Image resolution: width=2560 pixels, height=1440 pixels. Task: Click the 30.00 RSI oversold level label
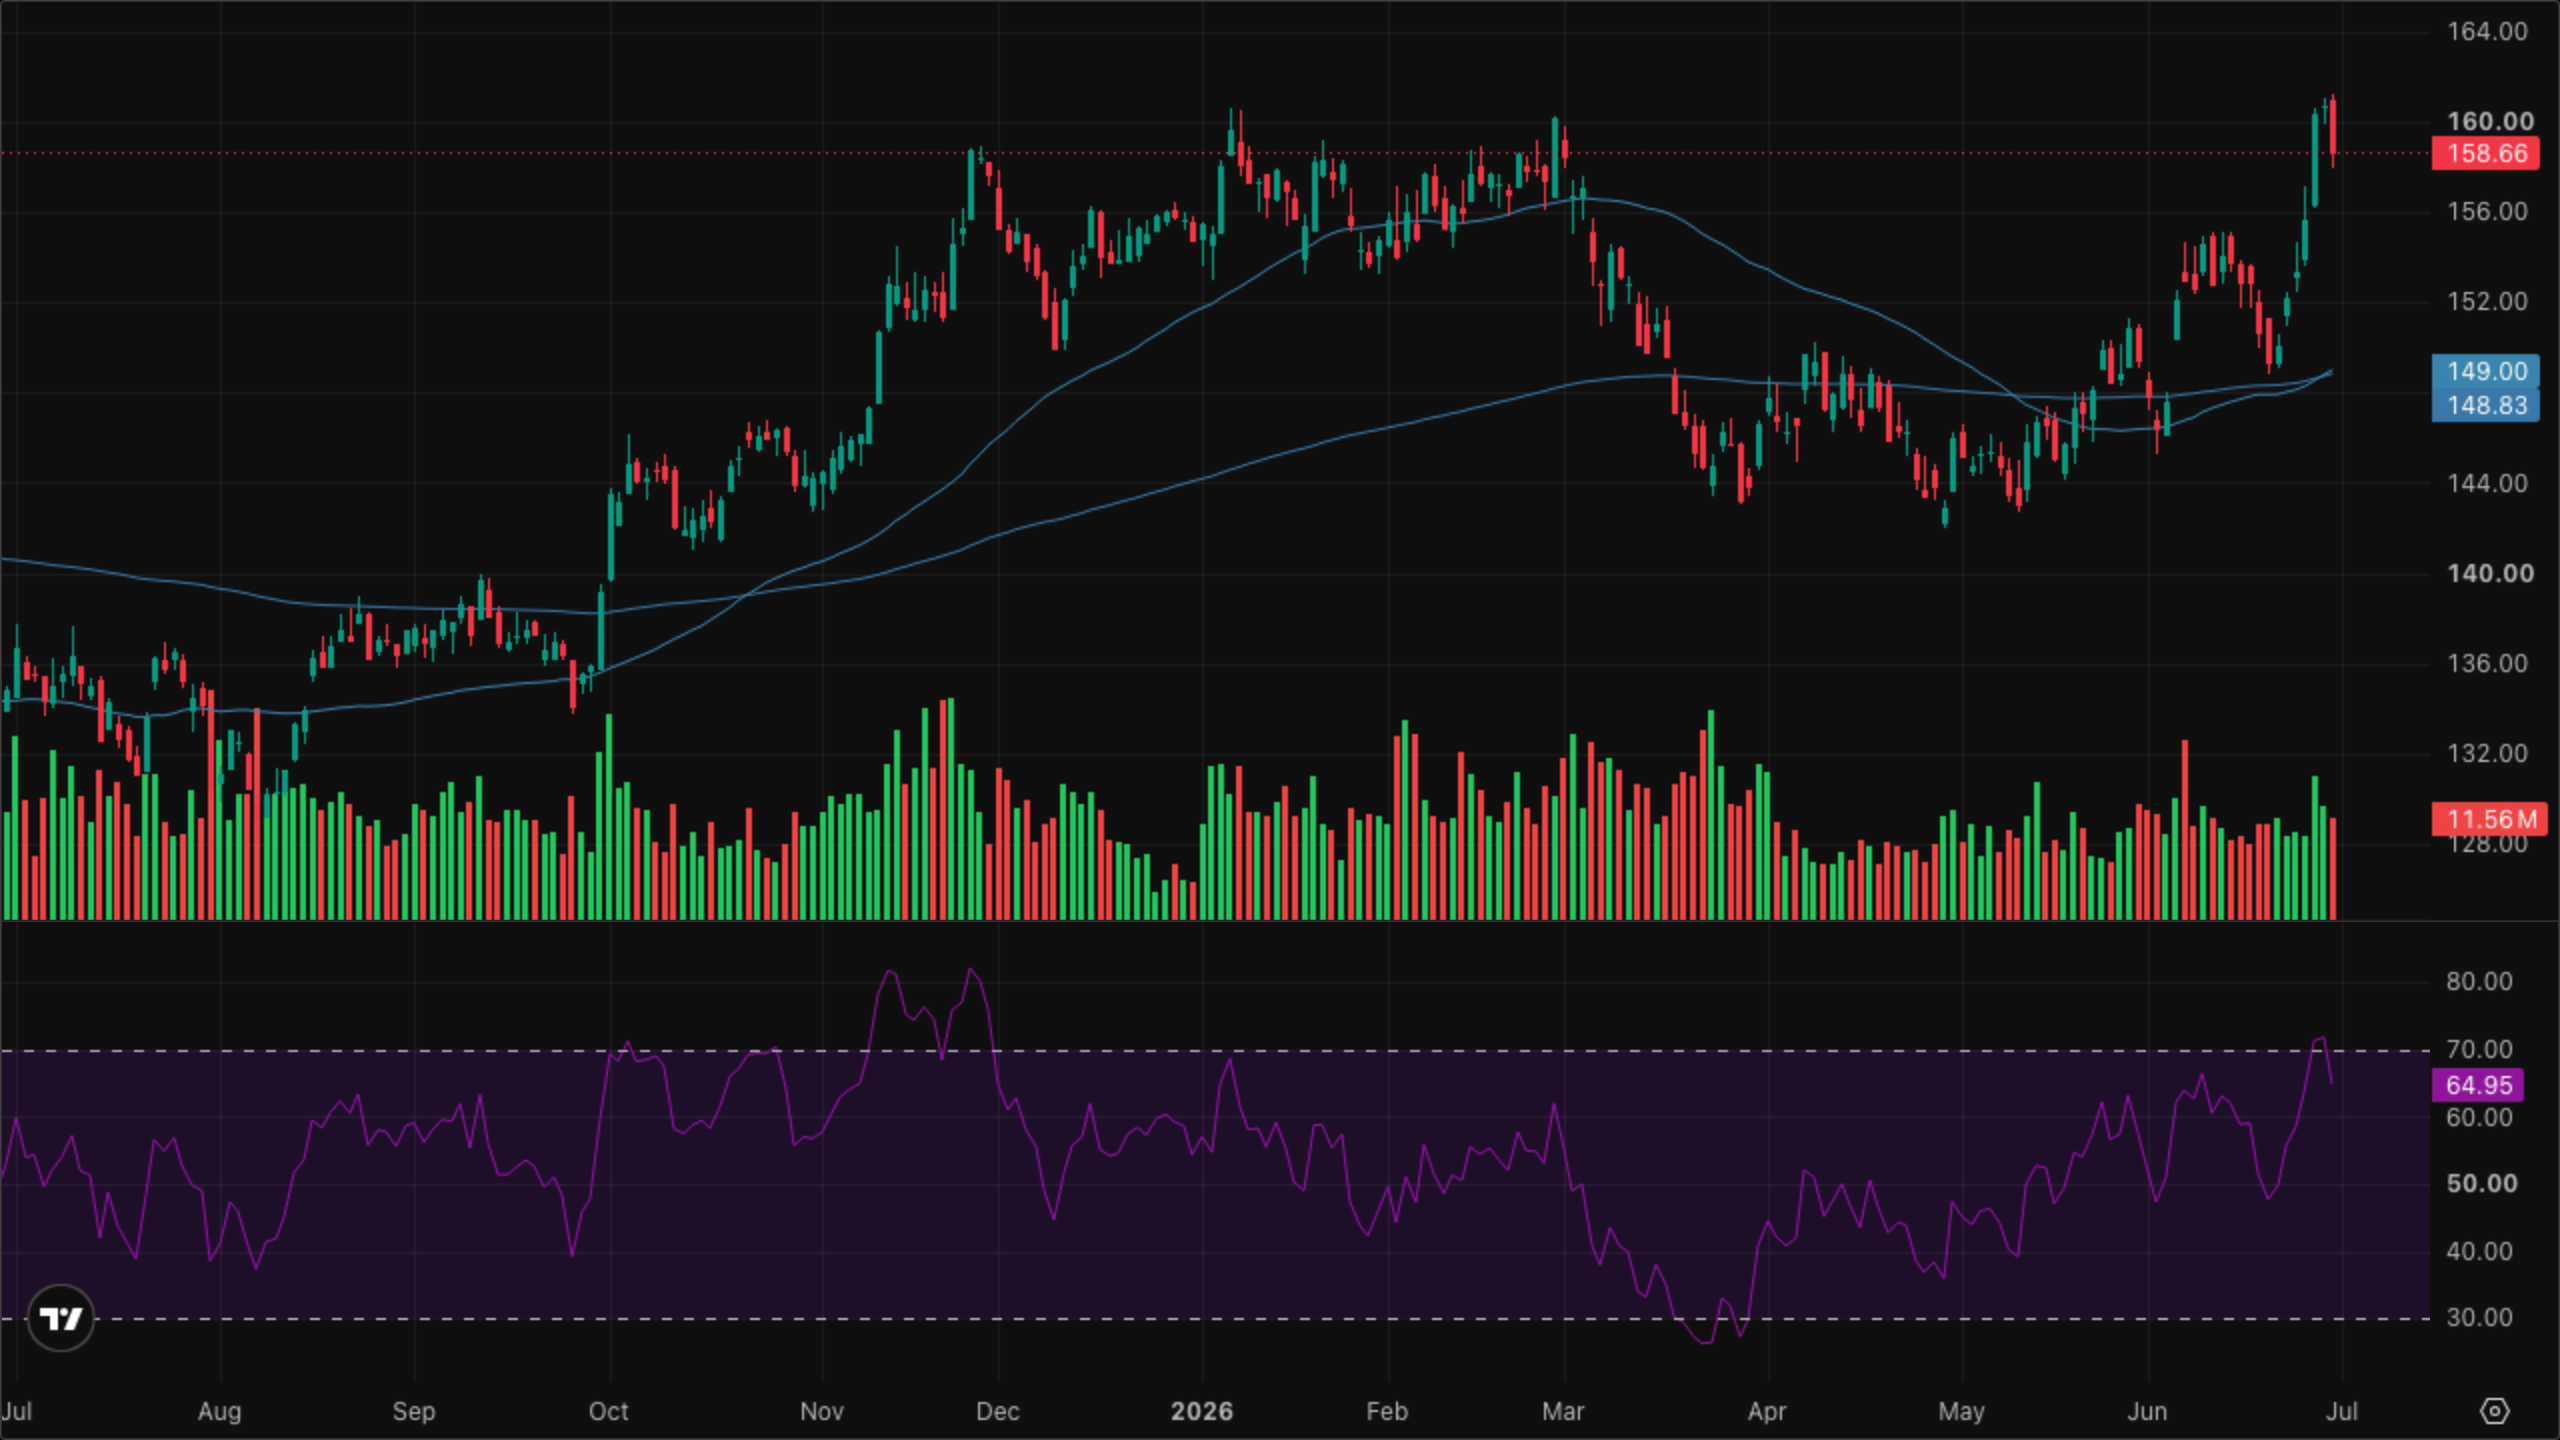click(x=2479, y=1317)
